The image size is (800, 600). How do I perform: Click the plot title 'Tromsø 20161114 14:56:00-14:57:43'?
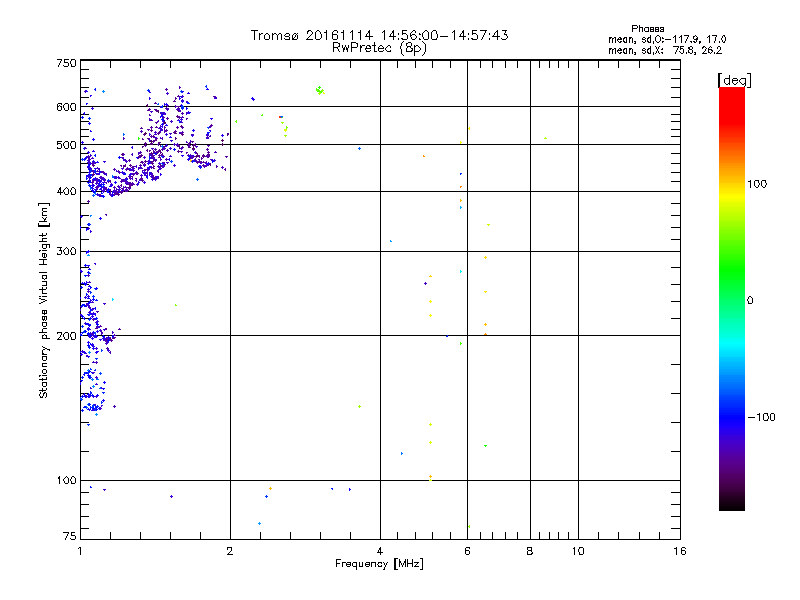[379, 35]
